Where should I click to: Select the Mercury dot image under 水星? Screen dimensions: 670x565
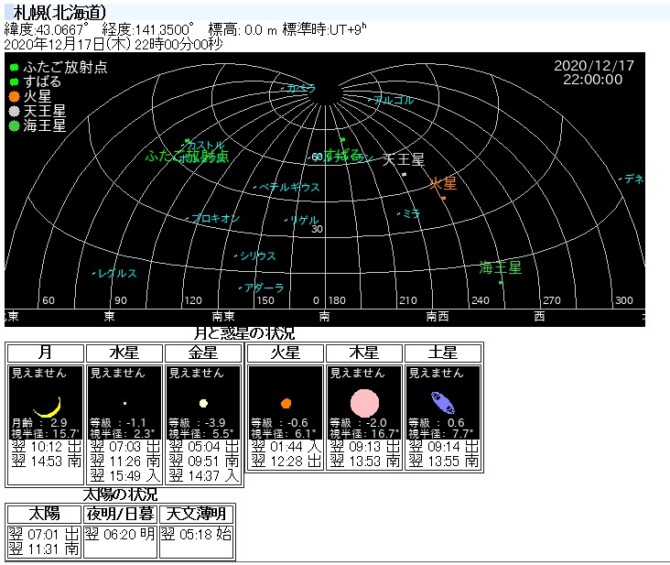tap(125, 403)
